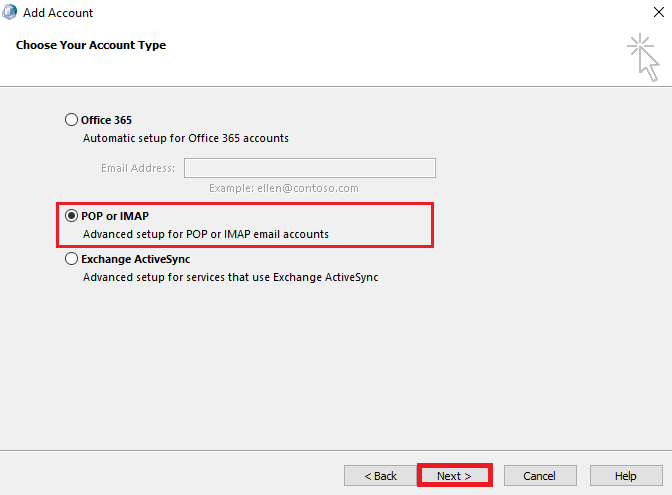Click the "Choose Your Account Type" heading

click(91, 45)
